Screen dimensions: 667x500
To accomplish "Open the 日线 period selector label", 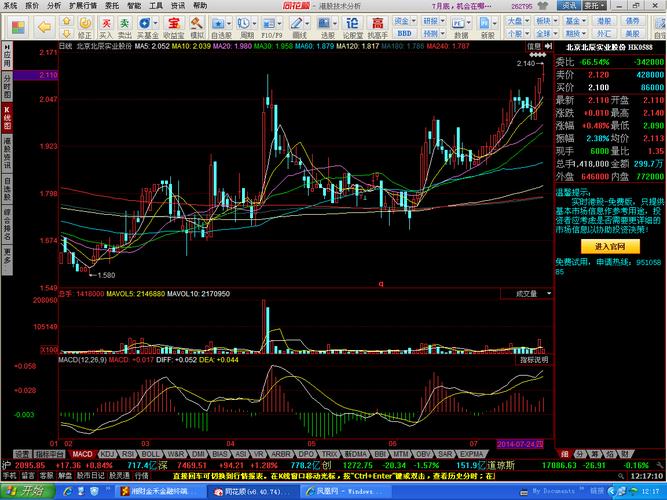I will click(65, 46).
